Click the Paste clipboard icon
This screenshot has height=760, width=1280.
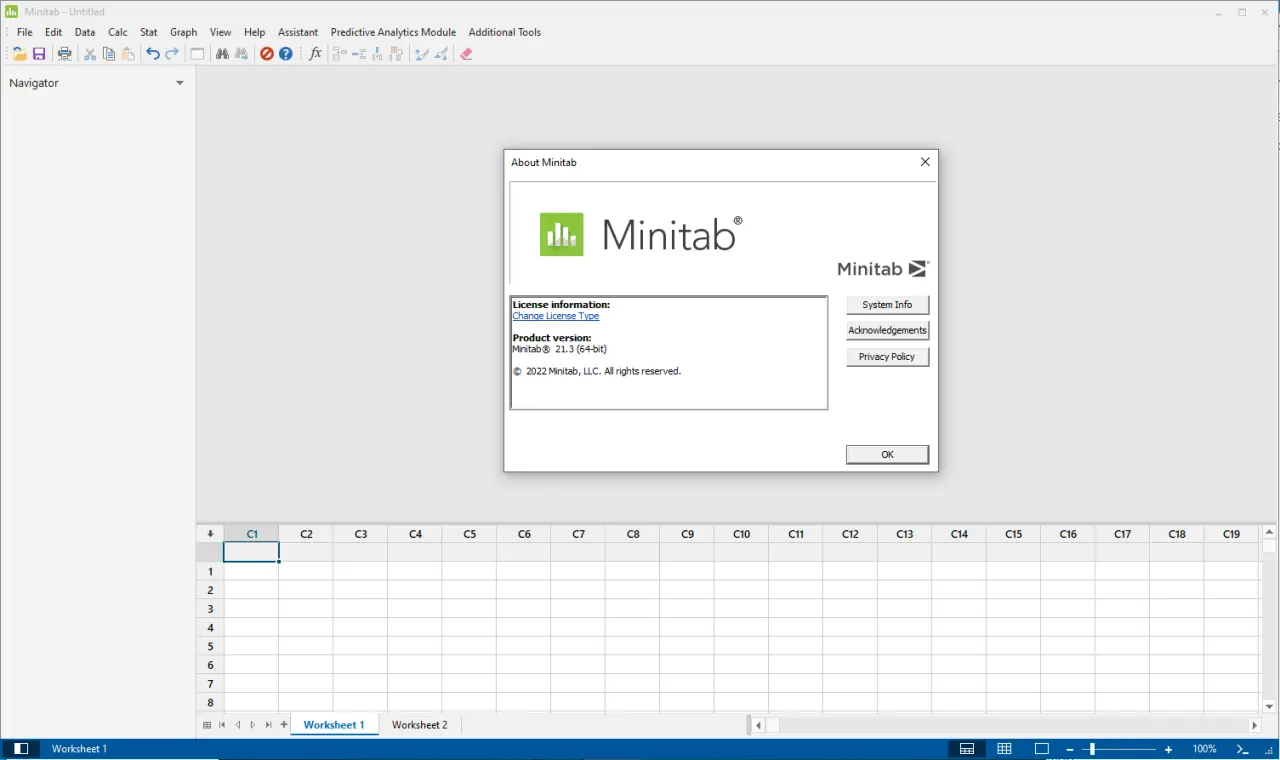pyautogui.click(x=128, y=54)
